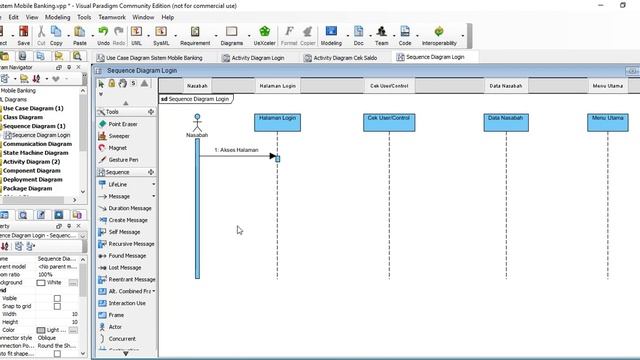Collapse the Tools palette group

(151, 112)
